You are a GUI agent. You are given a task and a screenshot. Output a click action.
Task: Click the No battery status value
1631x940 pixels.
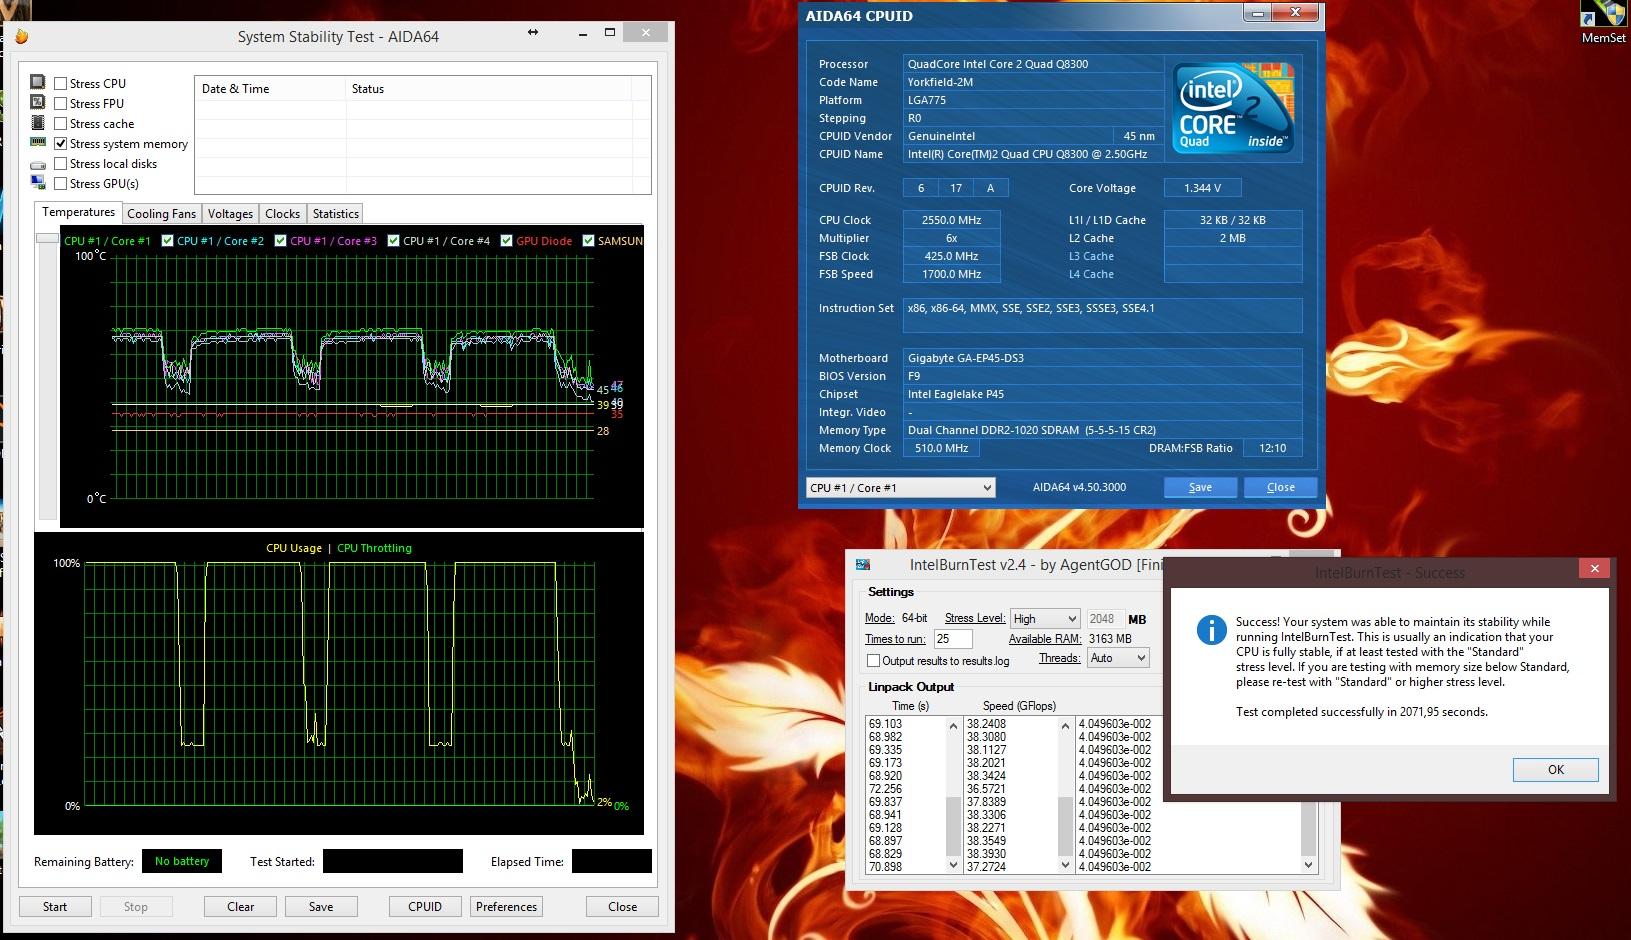coord(182,861)
